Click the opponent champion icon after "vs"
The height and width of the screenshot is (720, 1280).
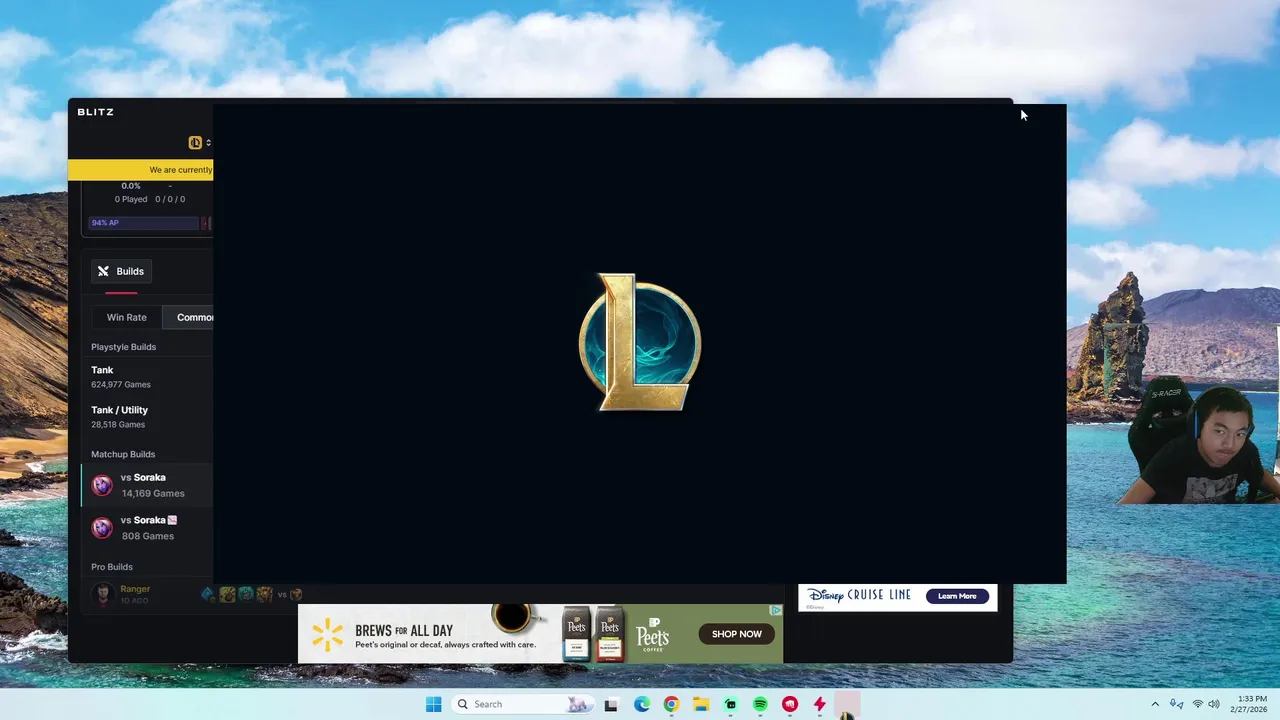pyautogui.click(x=296, y=594)
